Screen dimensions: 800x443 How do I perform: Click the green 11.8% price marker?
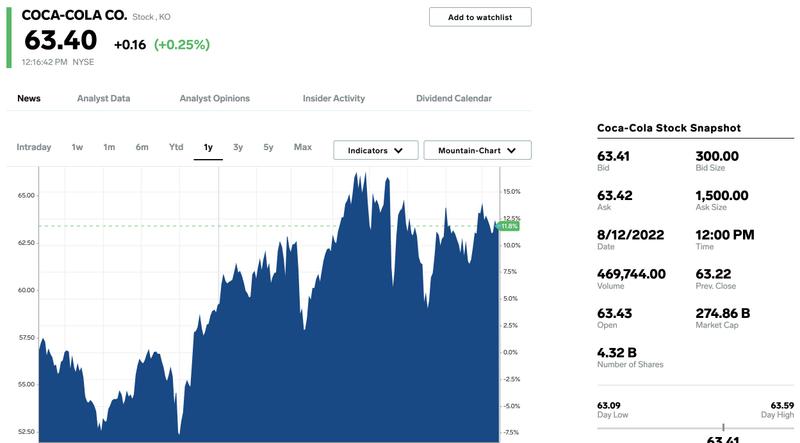508,226
